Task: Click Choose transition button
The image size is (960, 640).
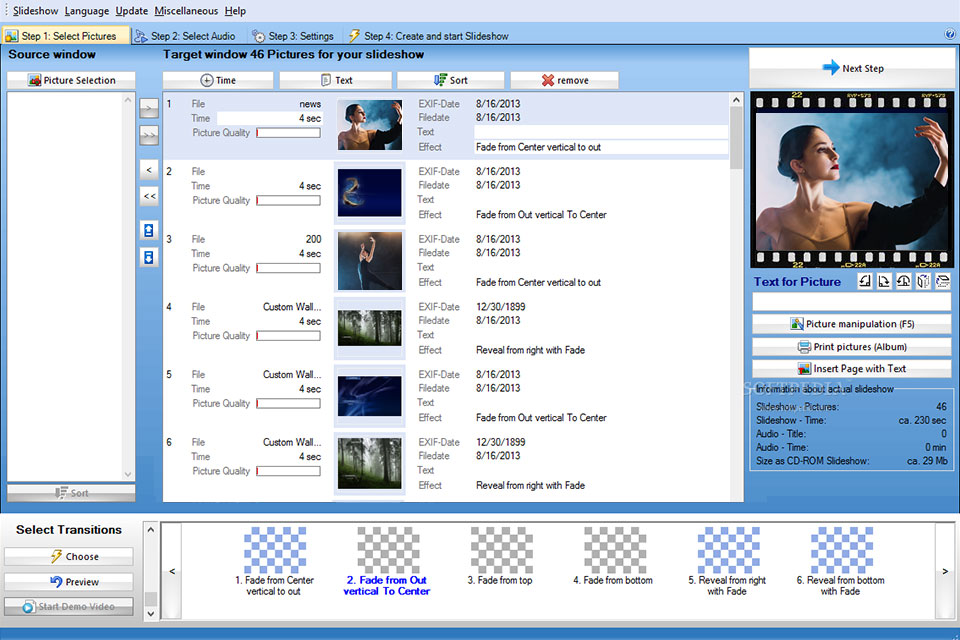Action: tap(69, 556)
